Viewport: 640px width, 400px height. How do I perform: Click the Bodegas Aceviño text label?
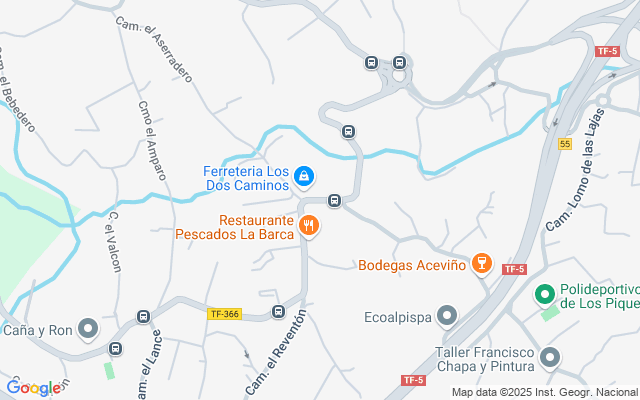point(412,265)
